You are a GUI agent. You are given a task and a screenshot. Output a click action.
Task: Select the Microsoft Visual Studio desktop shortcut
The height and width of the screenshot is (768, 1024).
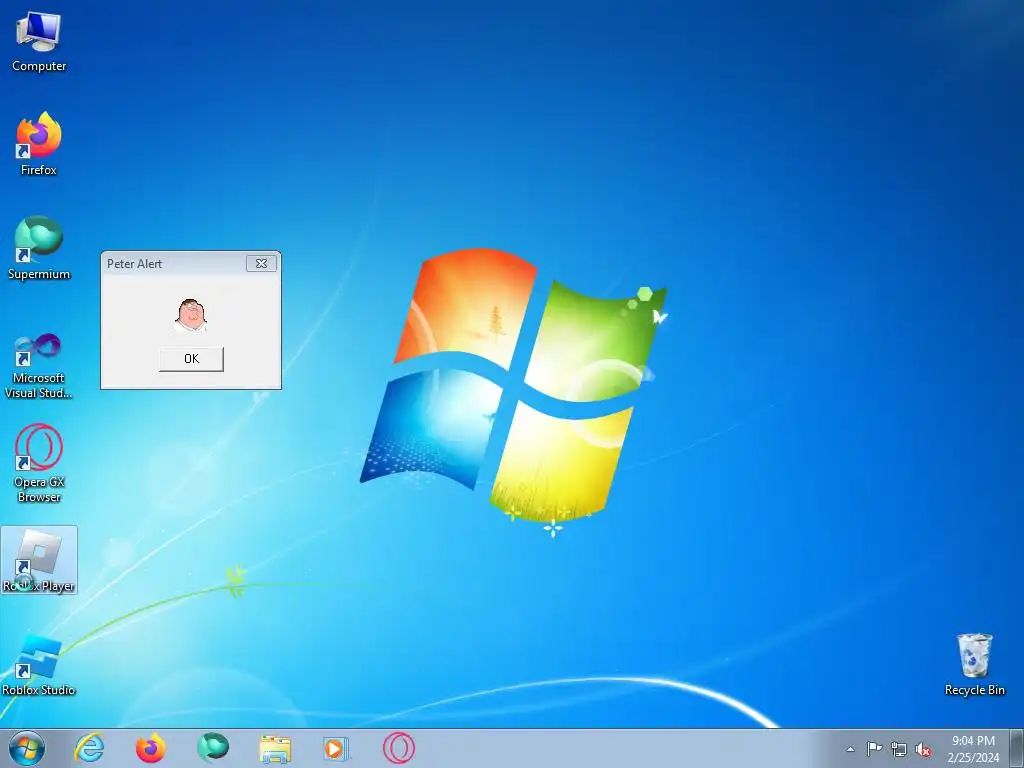point(39,366)
